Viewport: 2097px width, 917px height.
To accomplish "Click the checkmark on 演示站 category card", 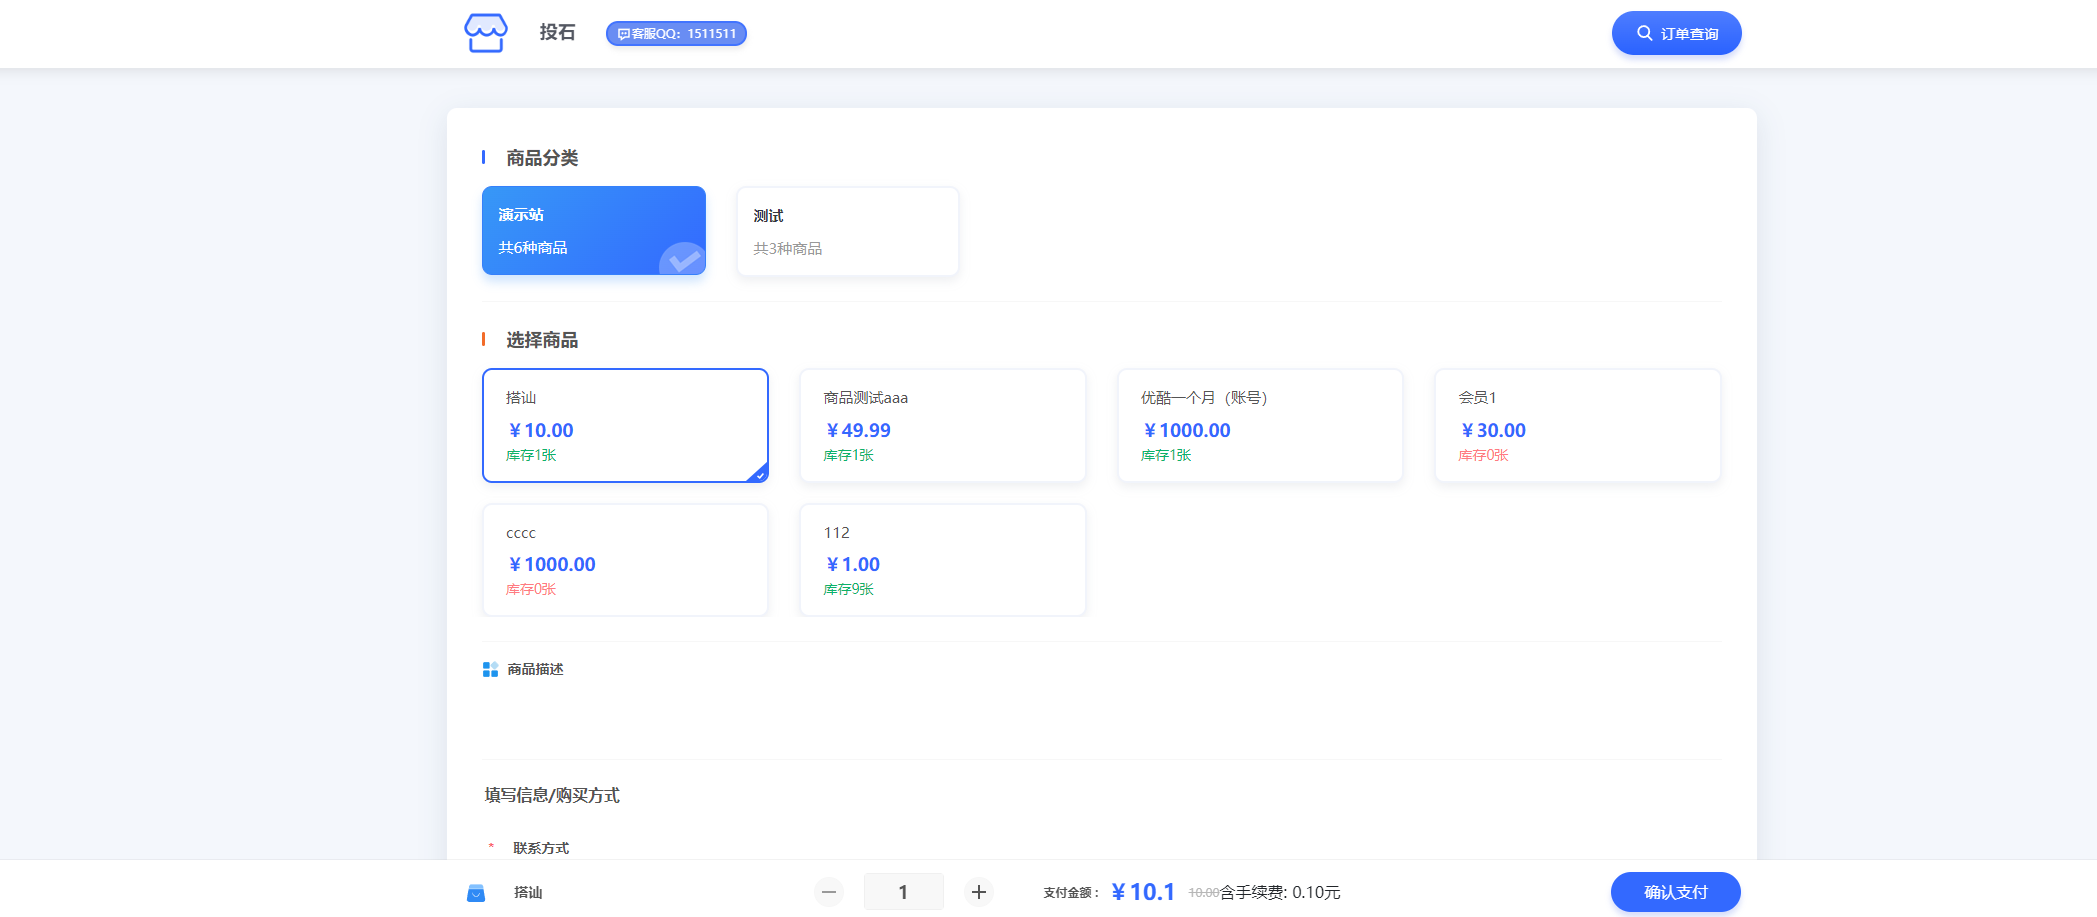I will 684,260.
